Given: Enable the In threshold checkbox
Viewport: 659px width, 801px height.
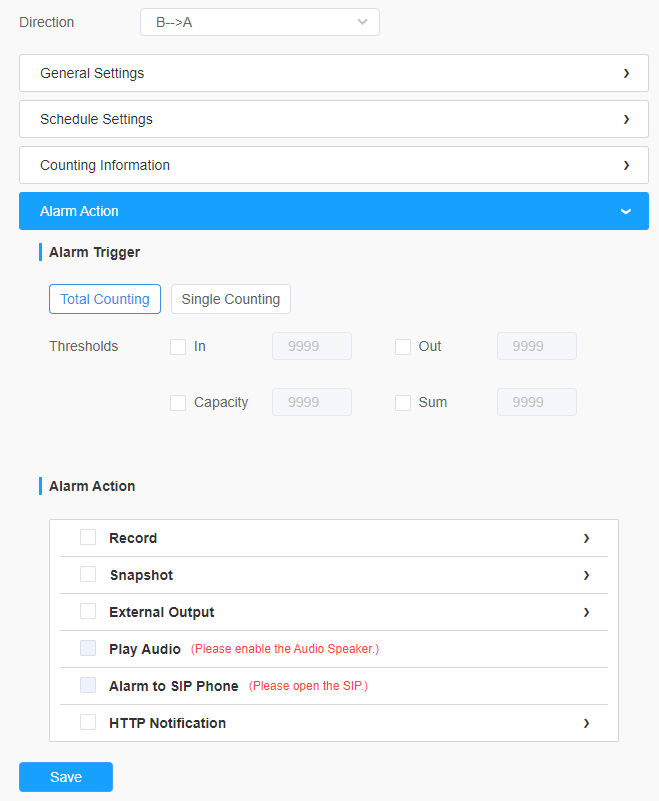Looking at the screenshot, I should 178,347.
